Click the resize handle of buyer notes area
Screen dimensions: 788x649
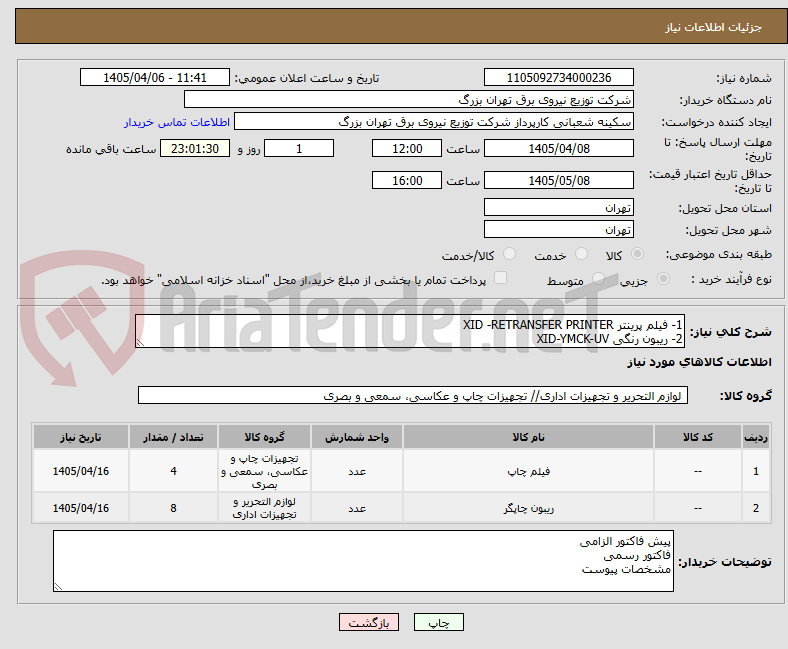tap(58, 587)
